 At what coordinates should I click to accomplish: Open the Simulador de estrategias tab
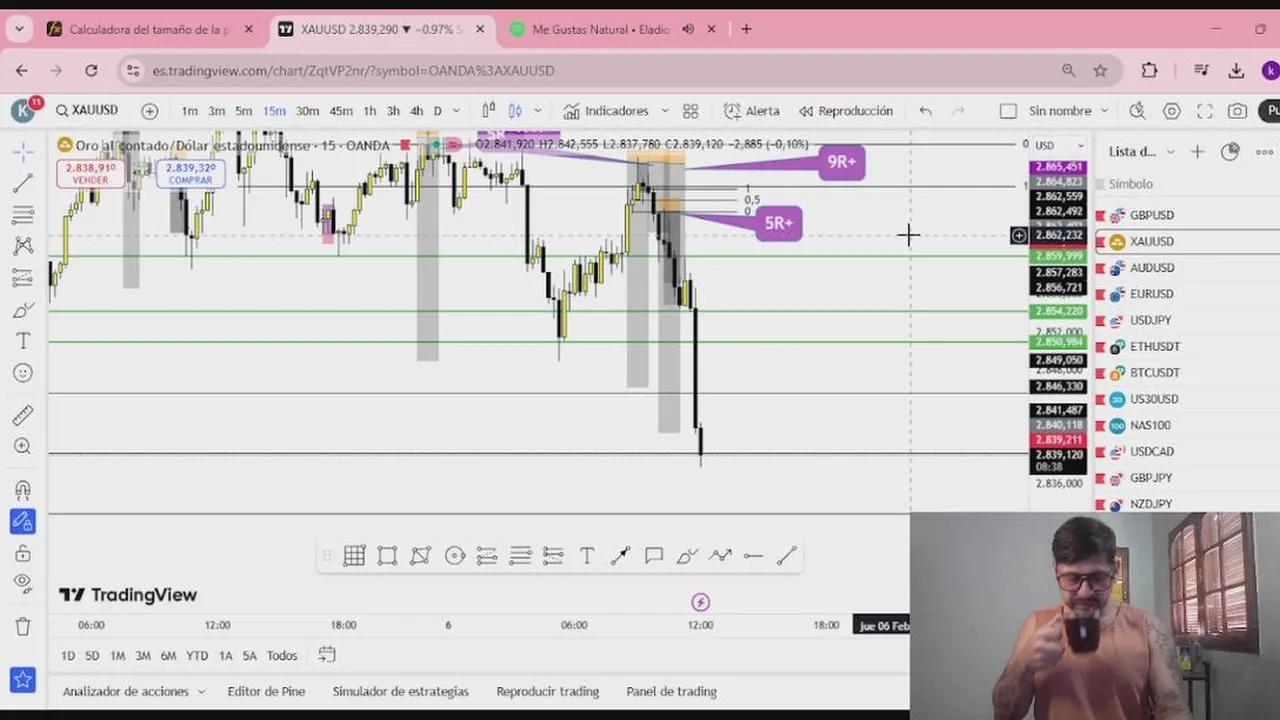[x=400, y=691]
